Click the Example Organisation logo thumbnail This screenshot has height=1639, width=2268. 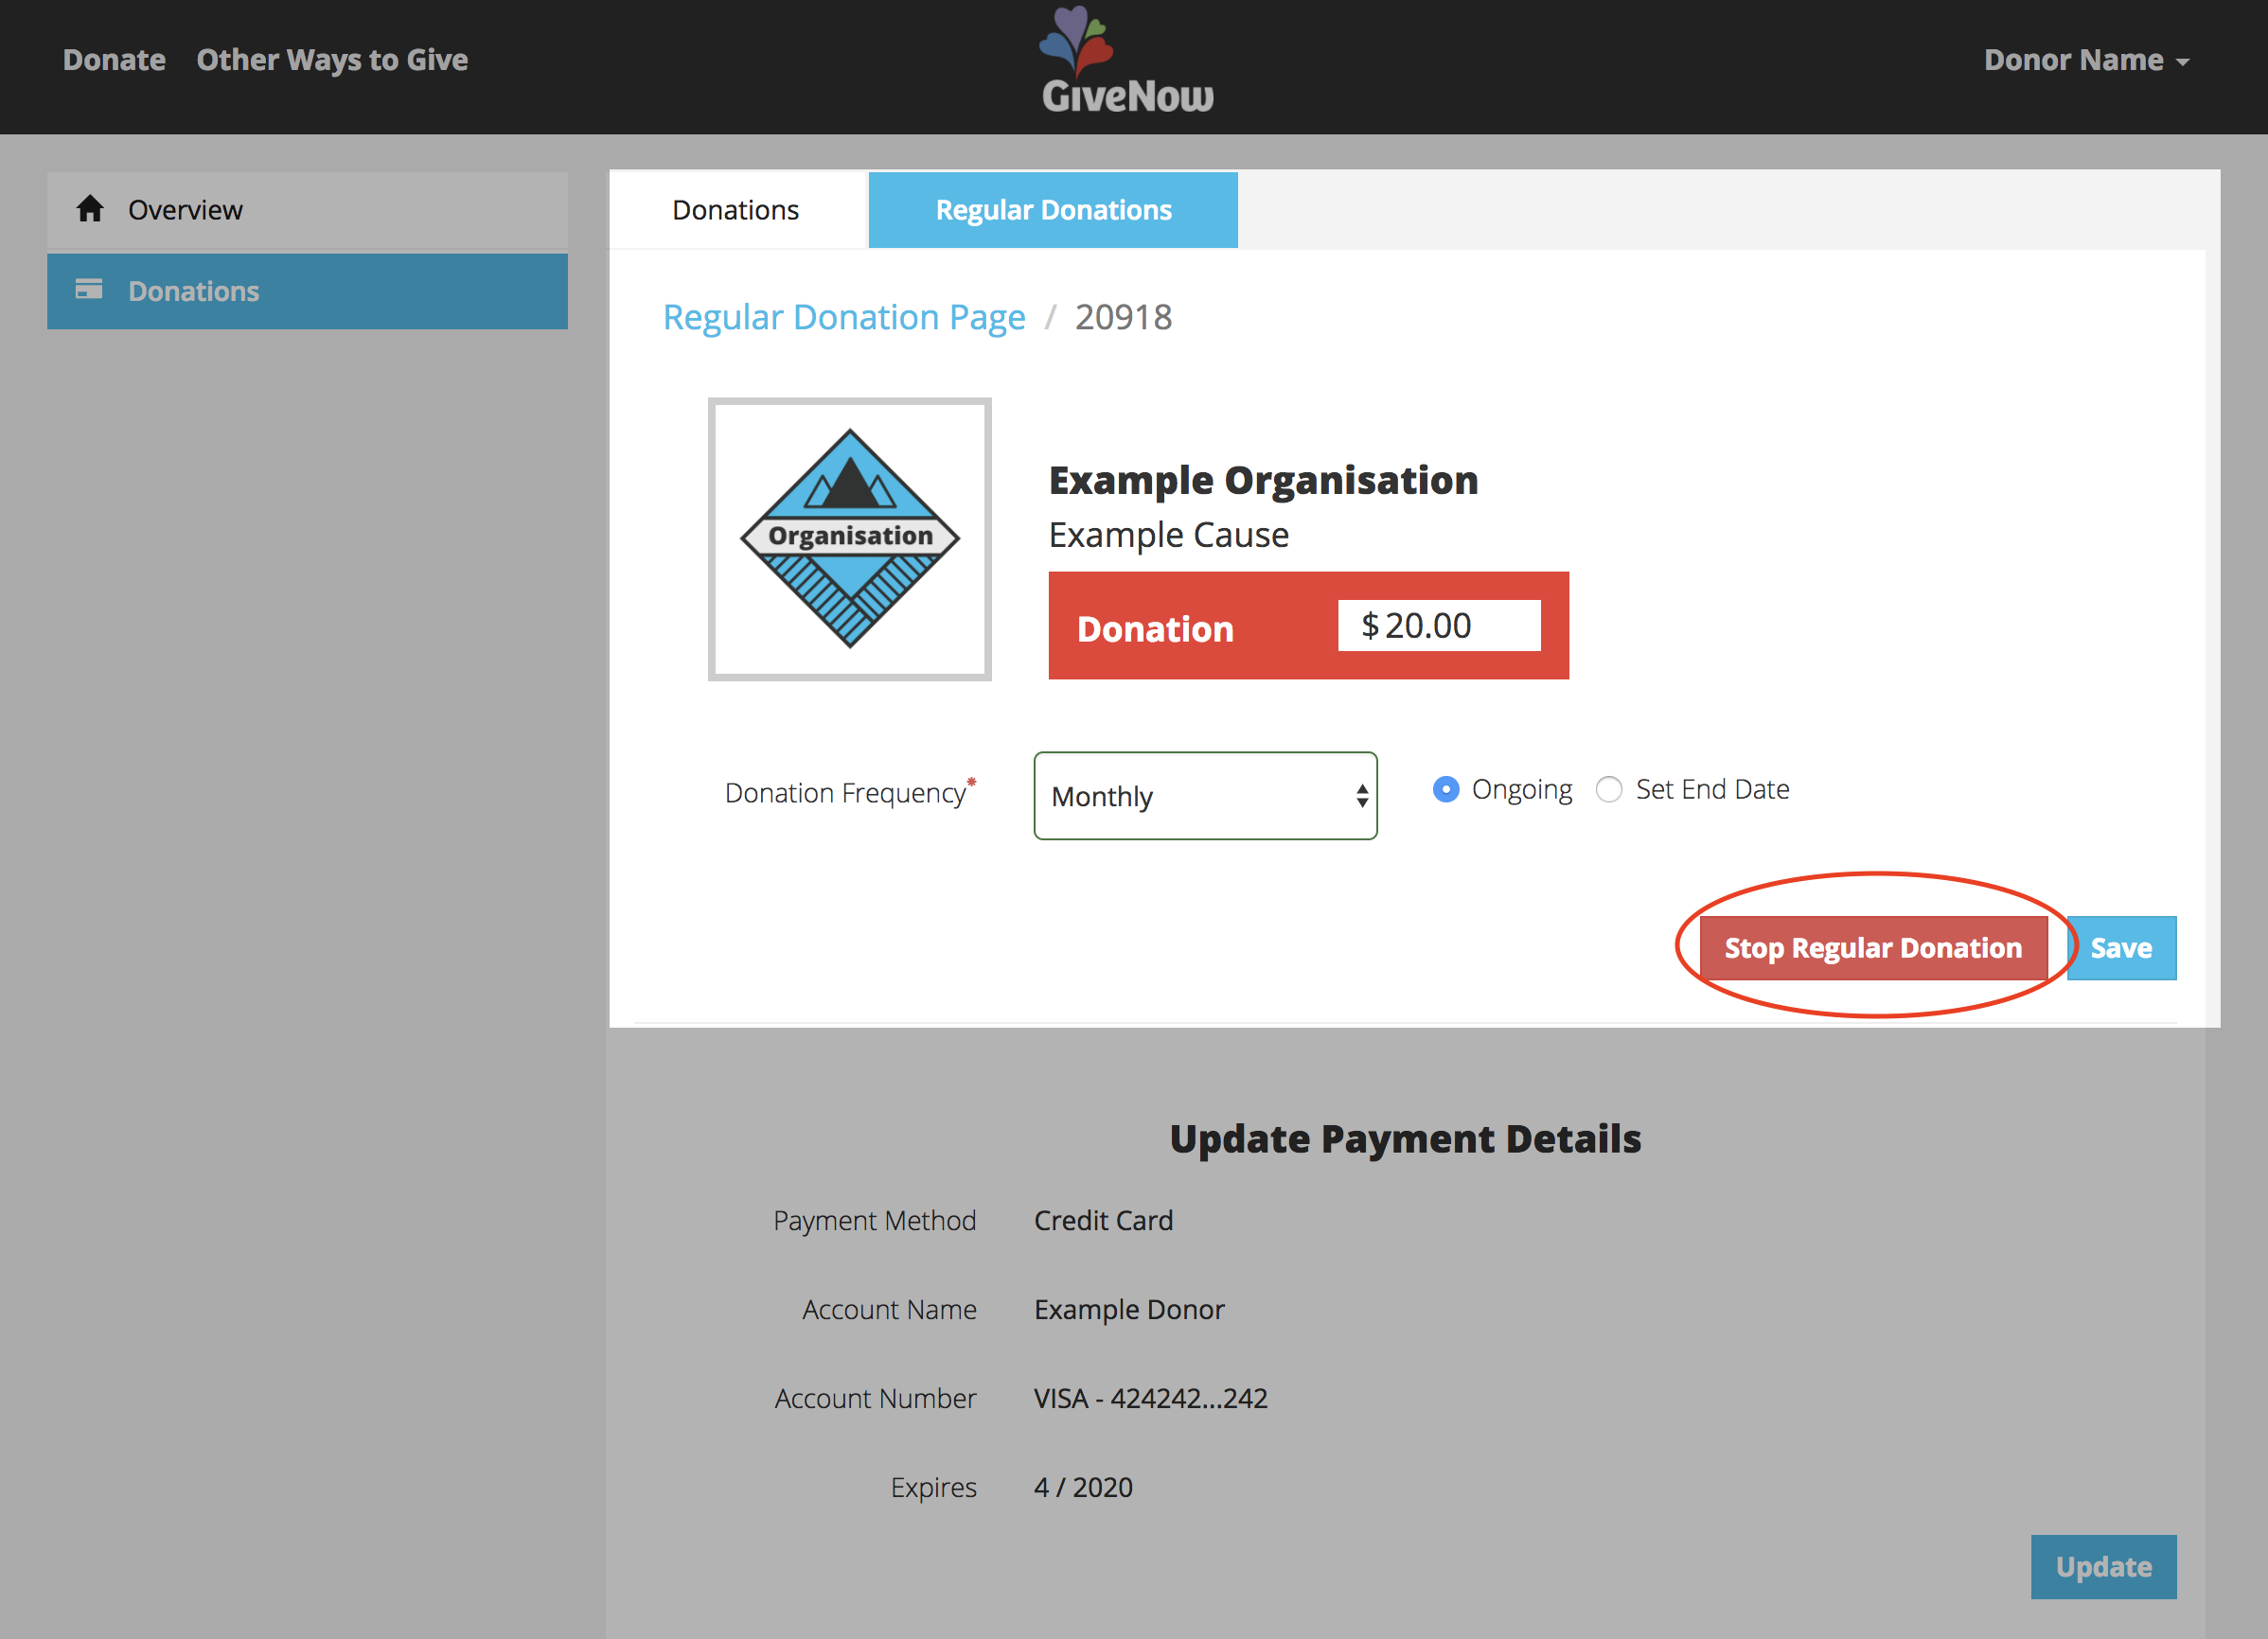(850, 539)
